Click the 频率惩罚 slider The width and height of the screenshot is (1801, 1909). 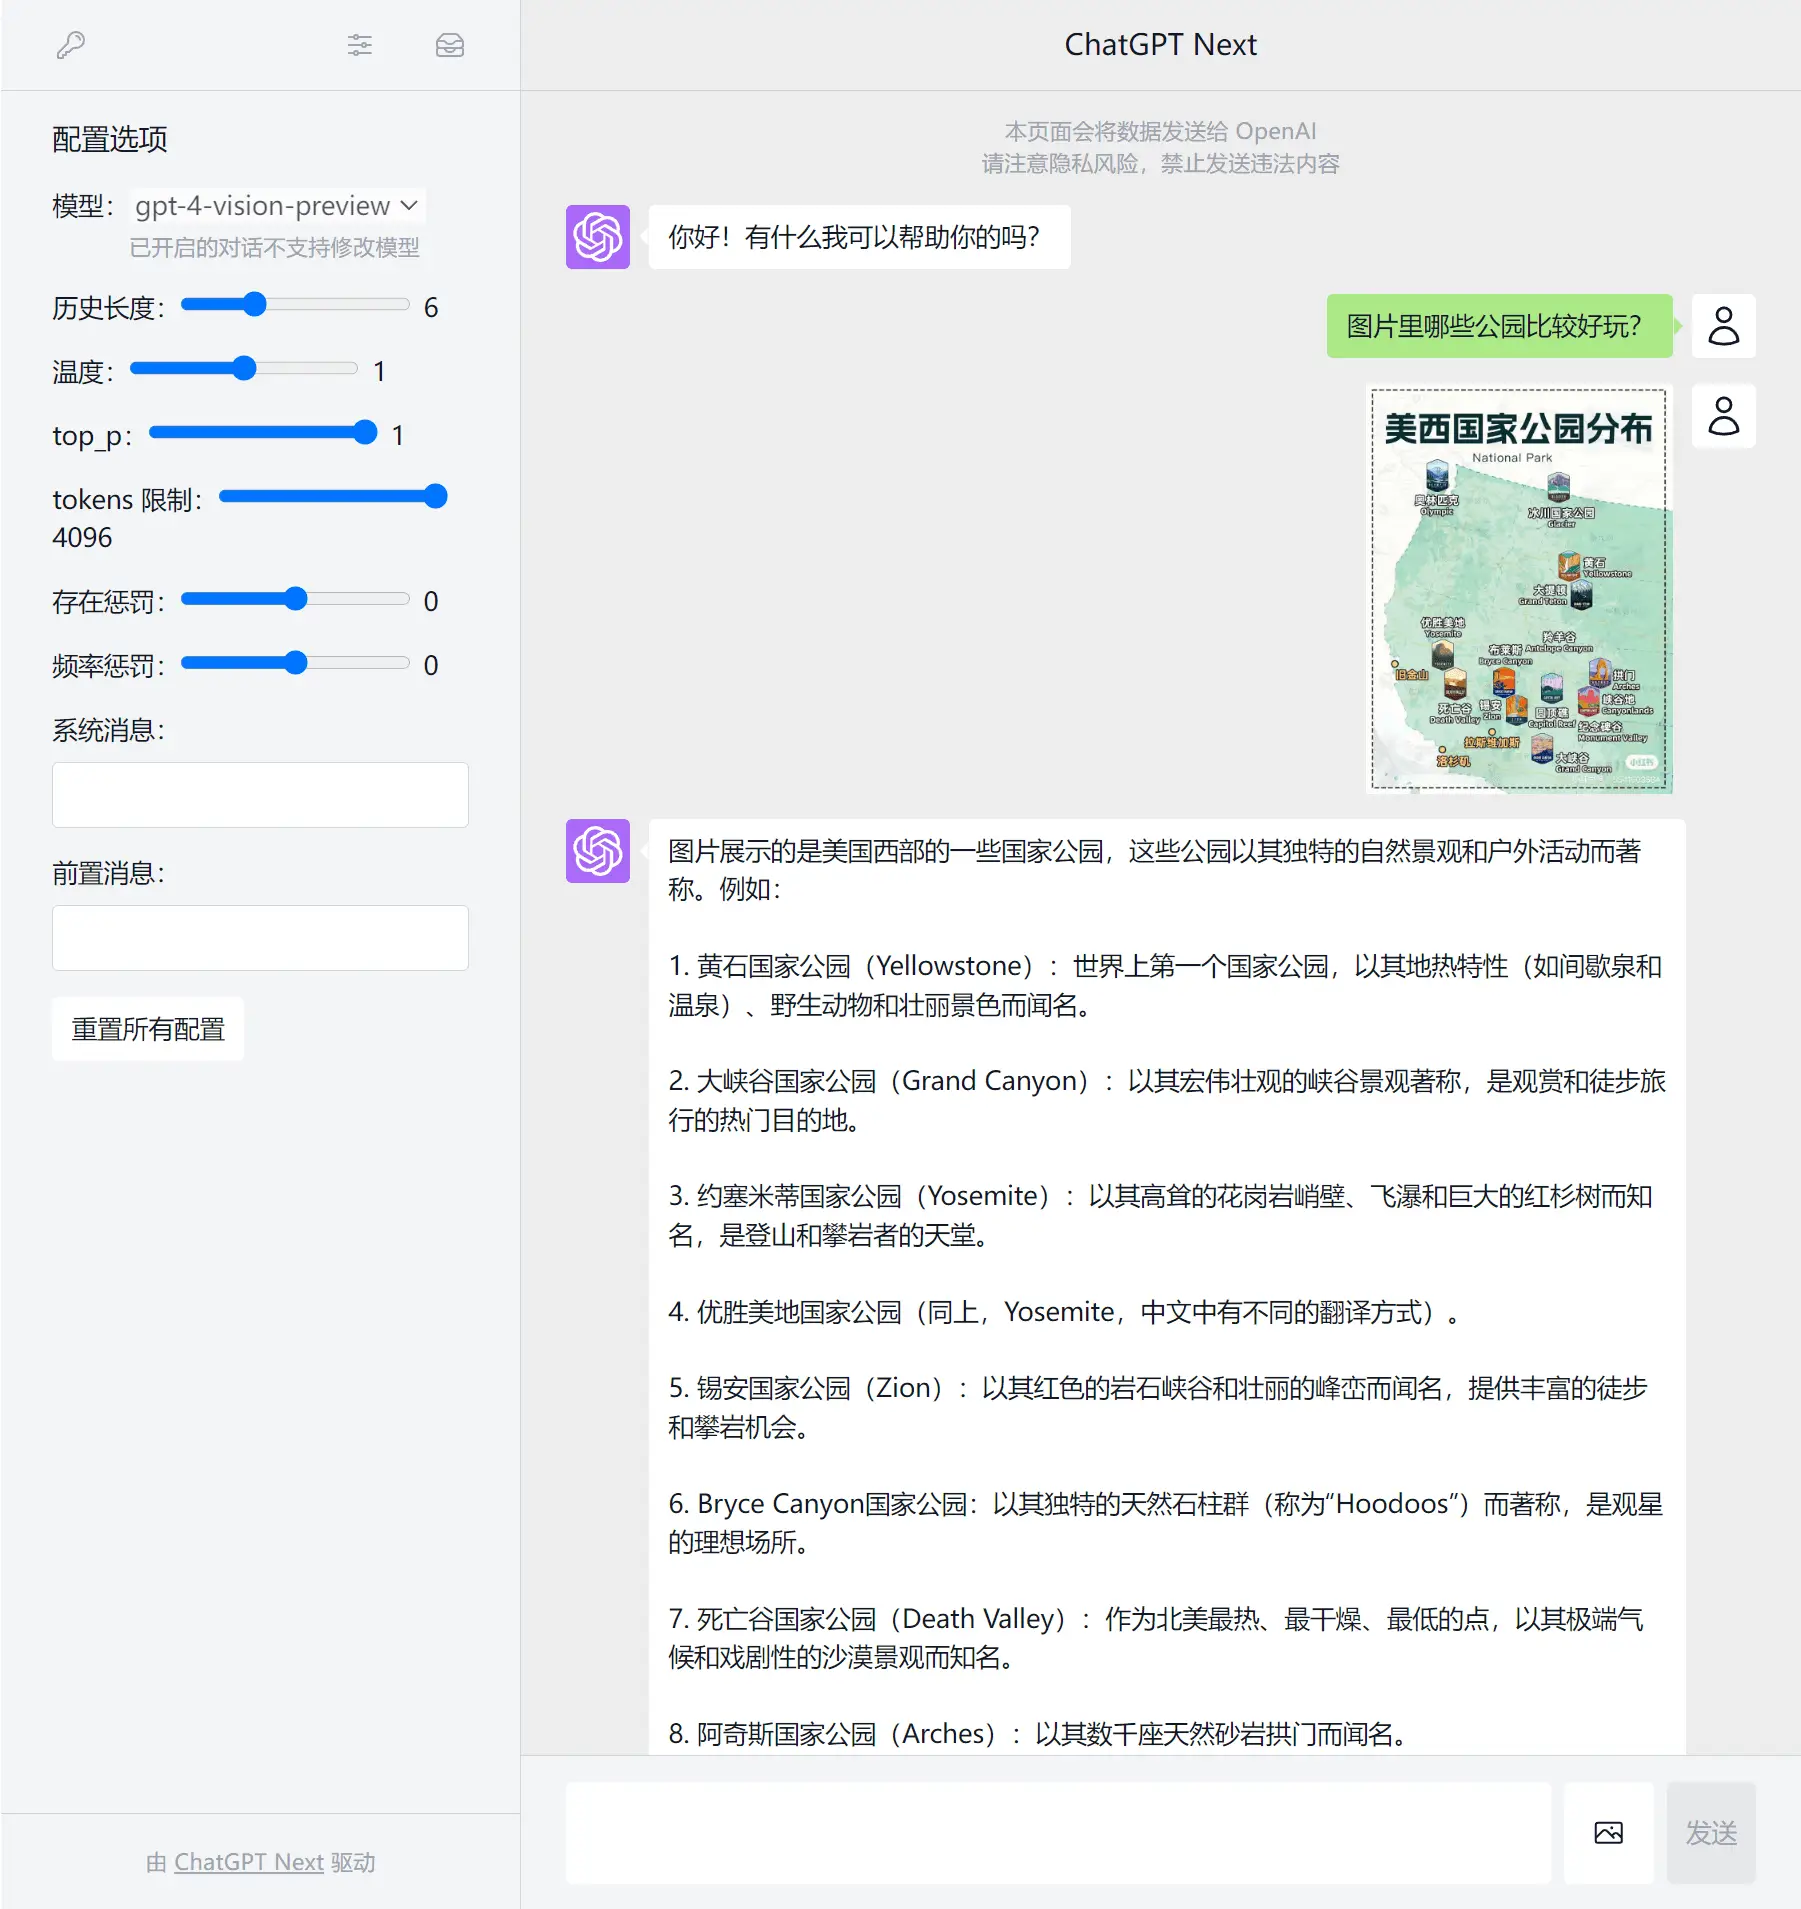coord(295,663)
